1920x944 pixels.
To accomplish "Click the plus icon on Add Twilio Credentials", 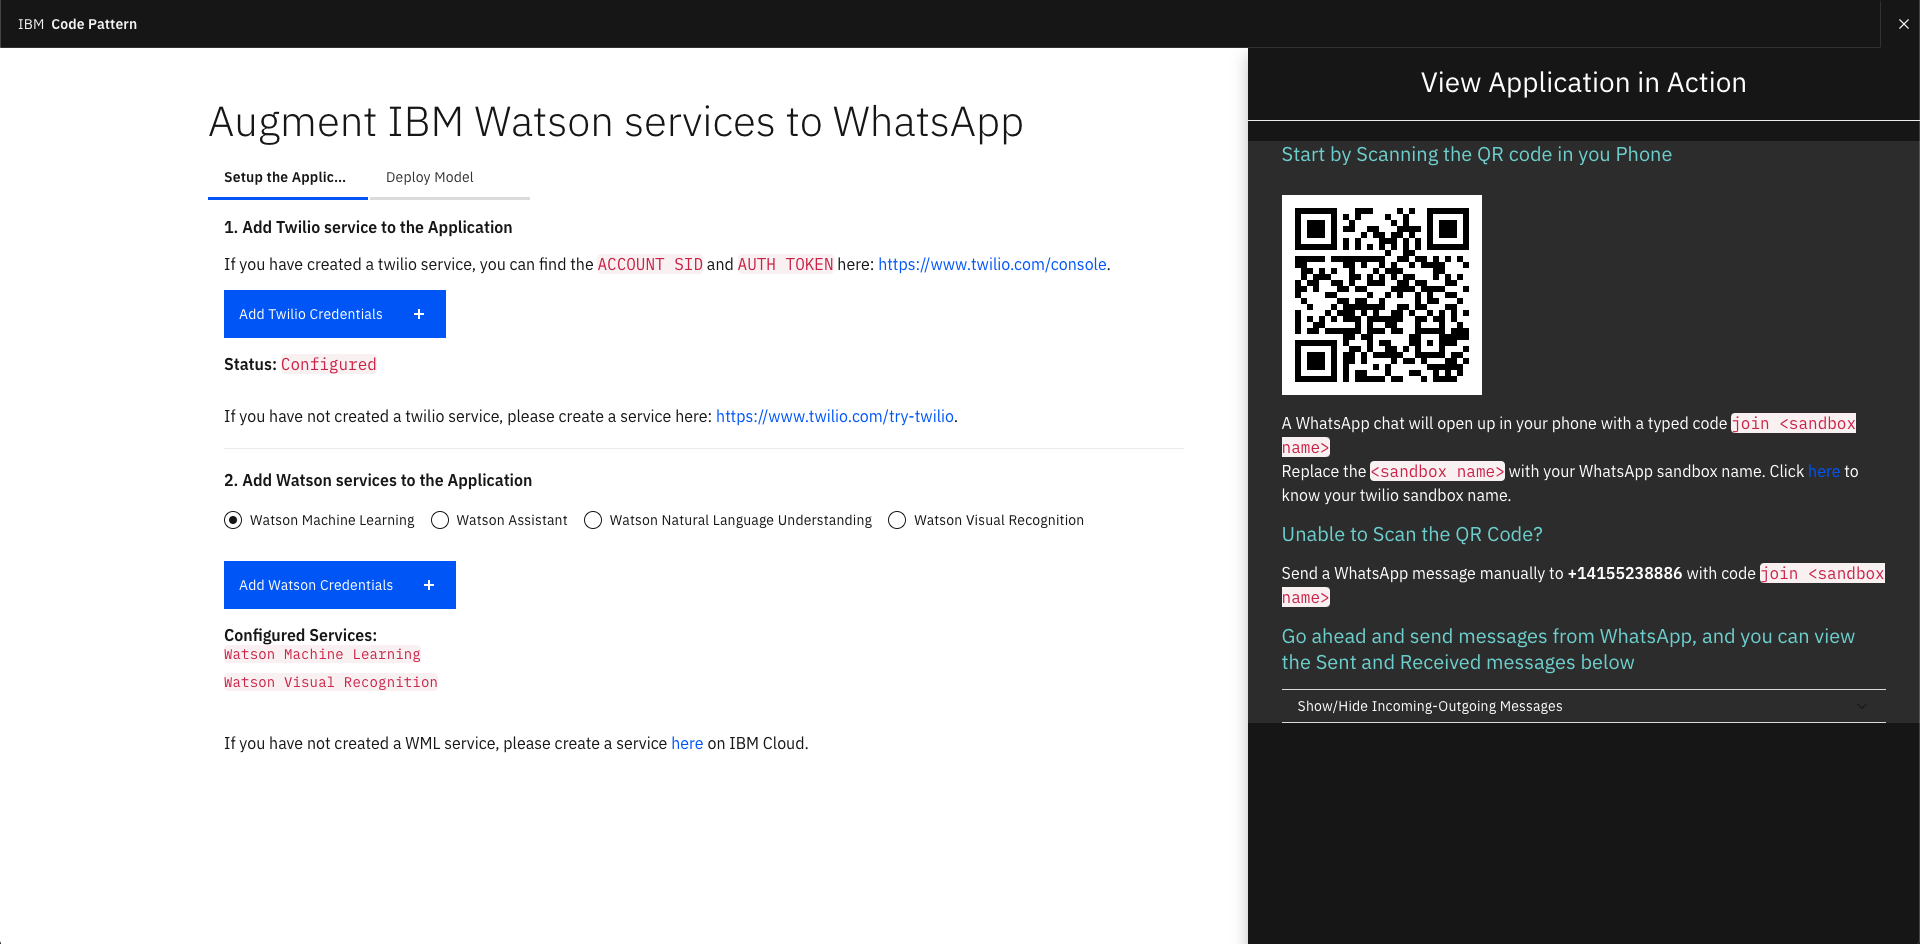I will (x=419, y=314).
